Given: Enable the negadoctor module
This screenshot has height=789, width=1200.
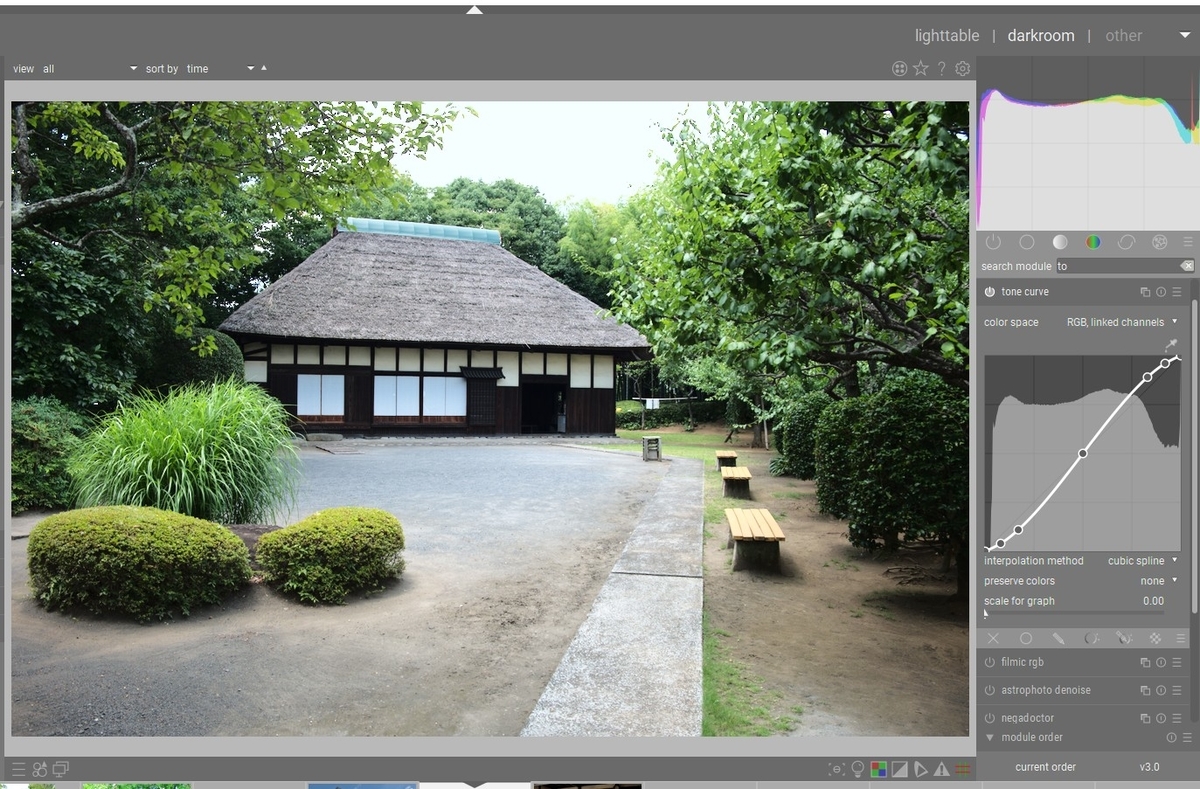Looking at the screenshot, I should point(989,718).
